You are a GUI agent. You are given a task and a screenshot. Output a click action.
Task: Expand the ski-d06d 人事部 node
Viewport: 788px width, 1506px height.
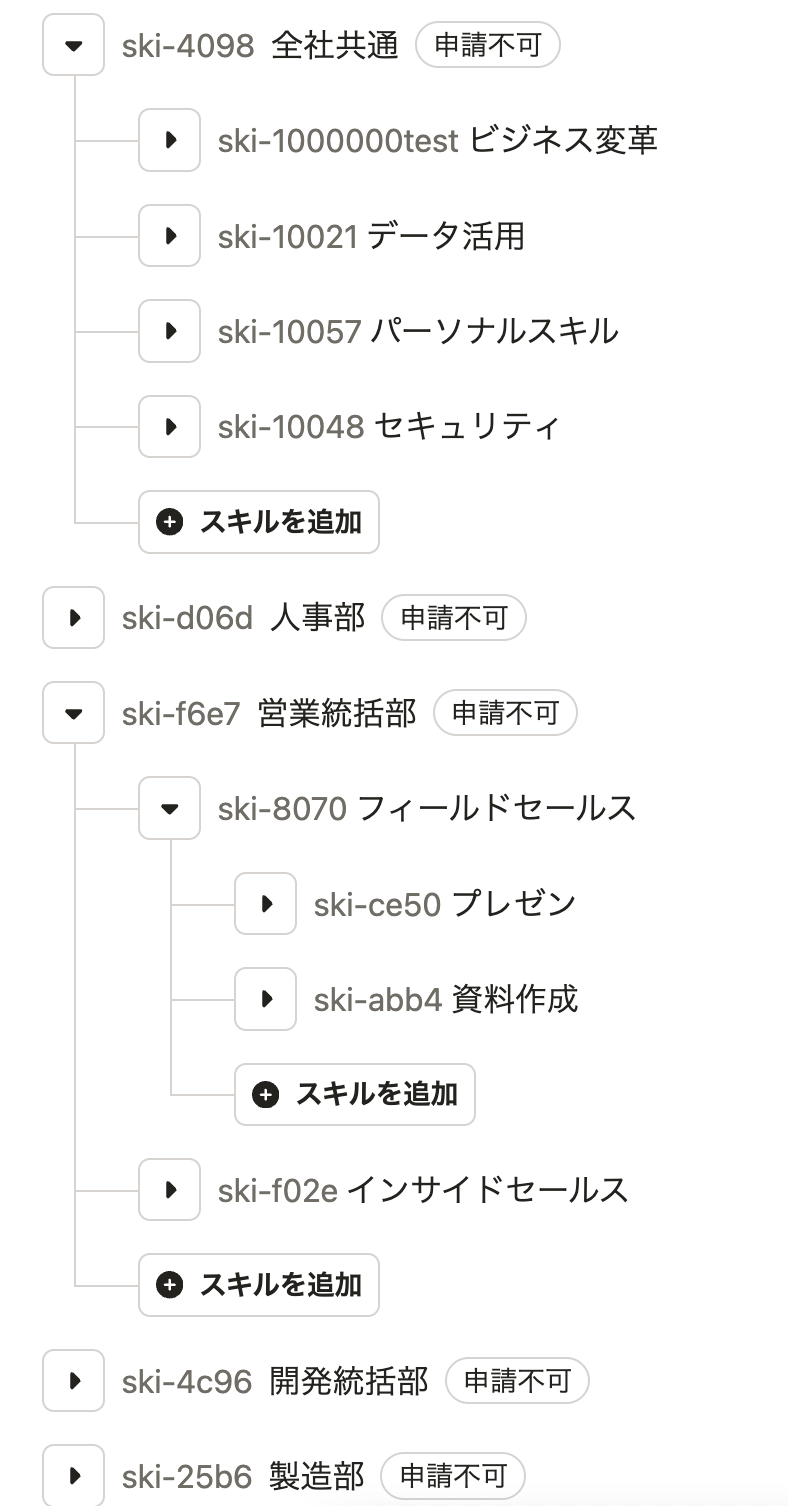tap(73, 617)
